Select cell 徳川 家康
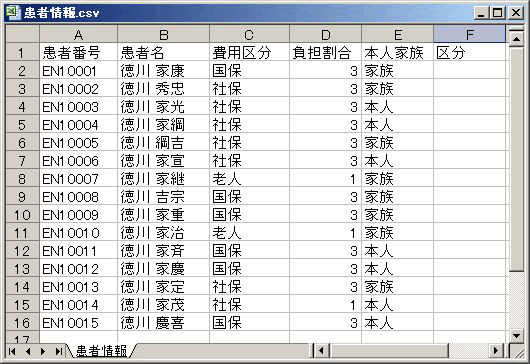Viewport: 530px width, 364px height. (164, 71)
